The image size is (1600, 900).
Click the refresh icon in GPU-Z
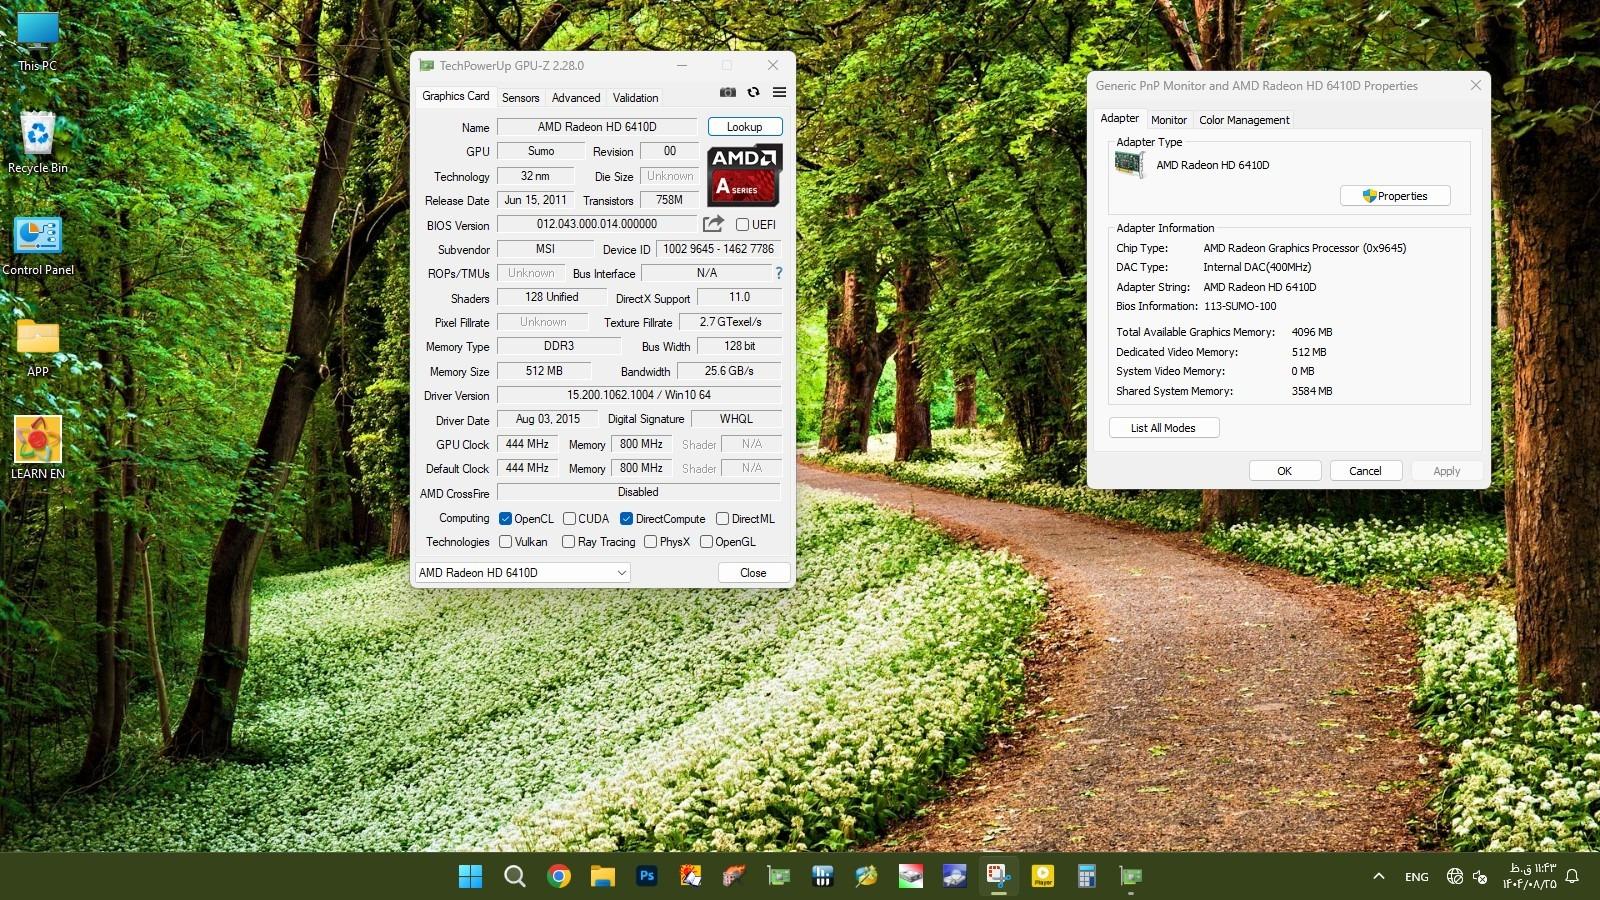pos(753,92)
